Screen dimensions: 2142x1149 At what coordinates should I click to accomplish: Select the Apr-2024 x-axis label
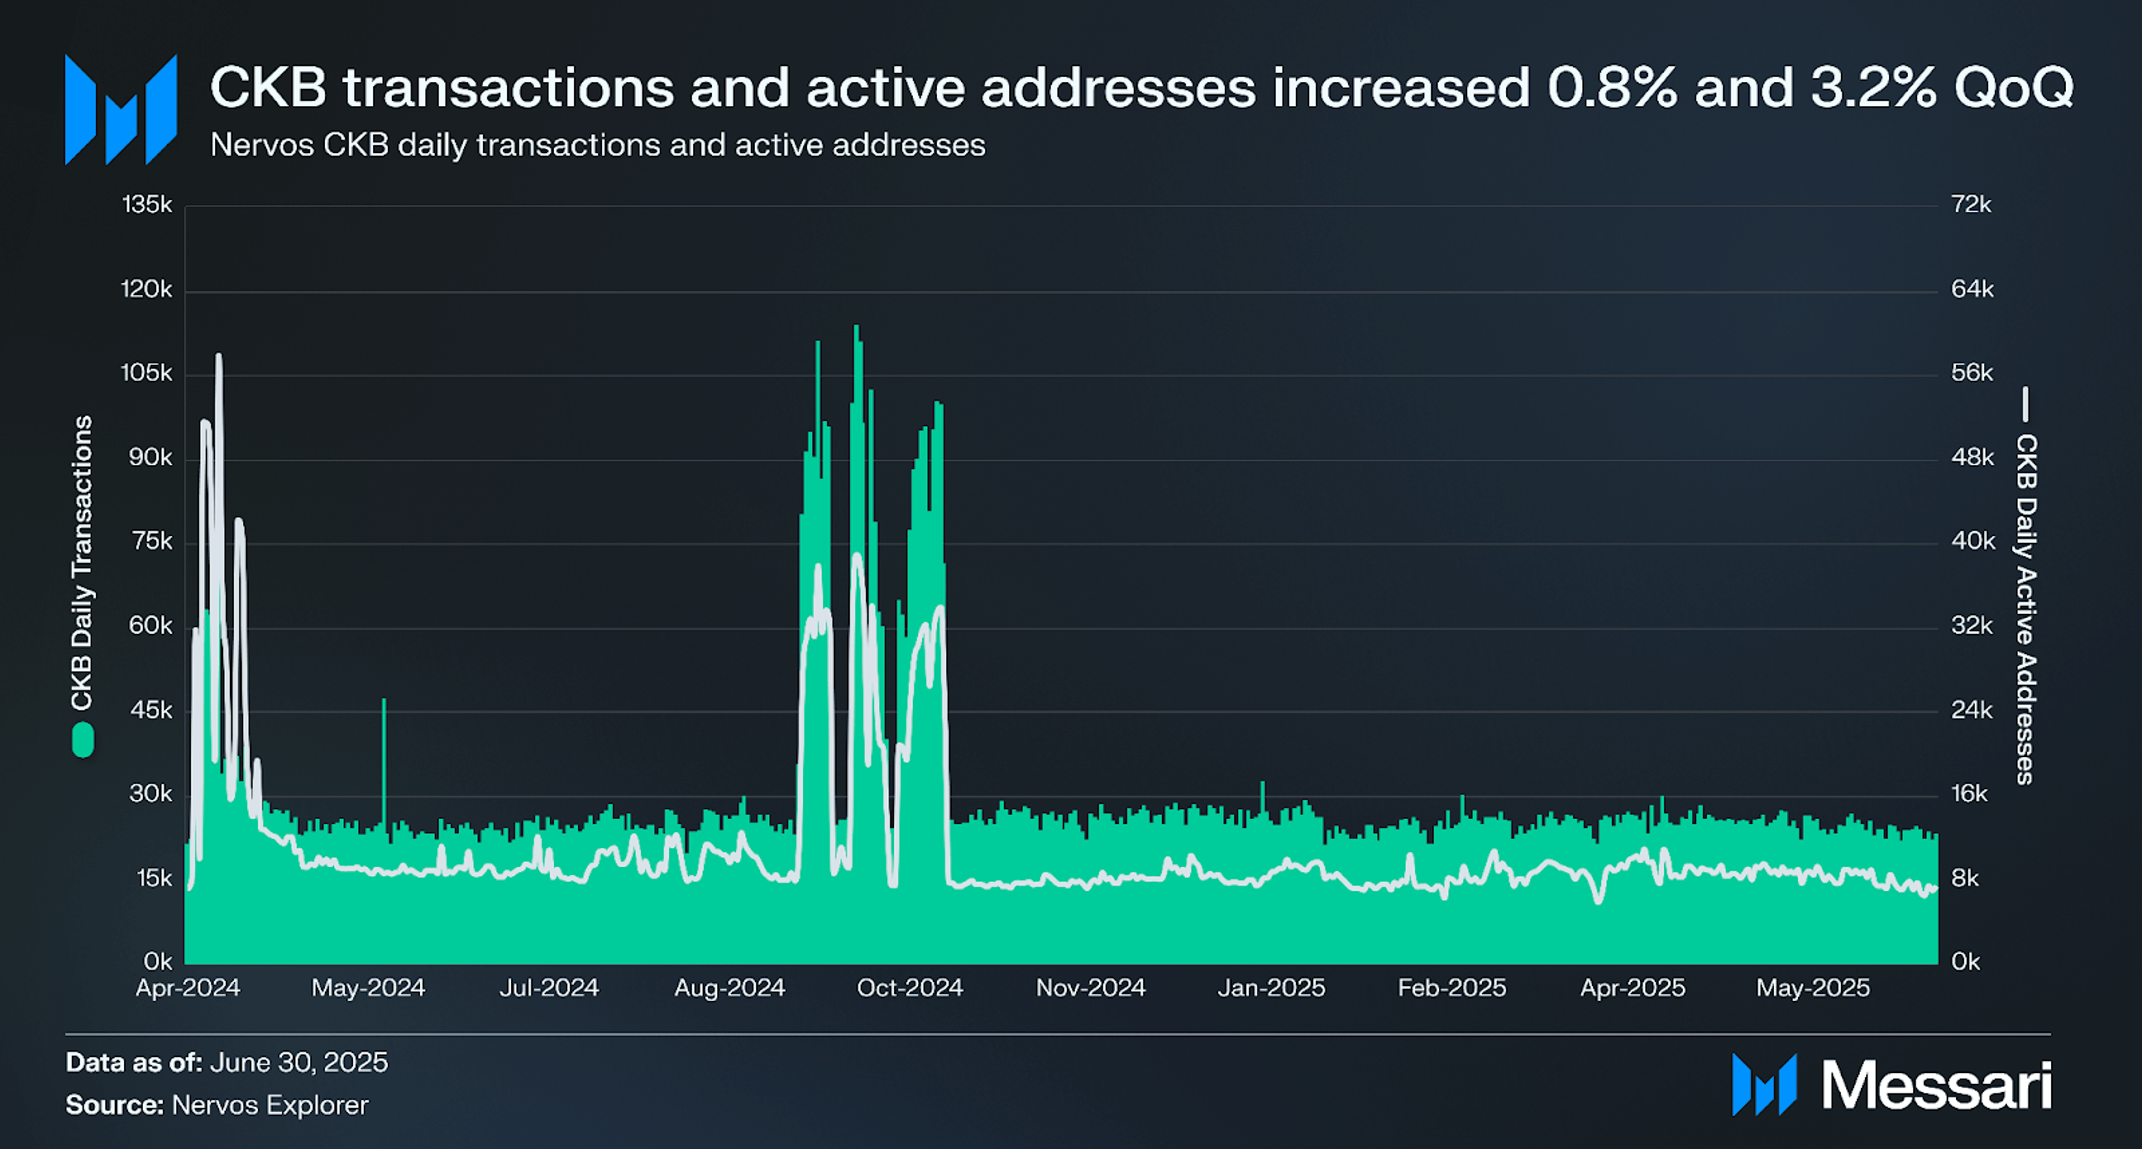[188, 988]
